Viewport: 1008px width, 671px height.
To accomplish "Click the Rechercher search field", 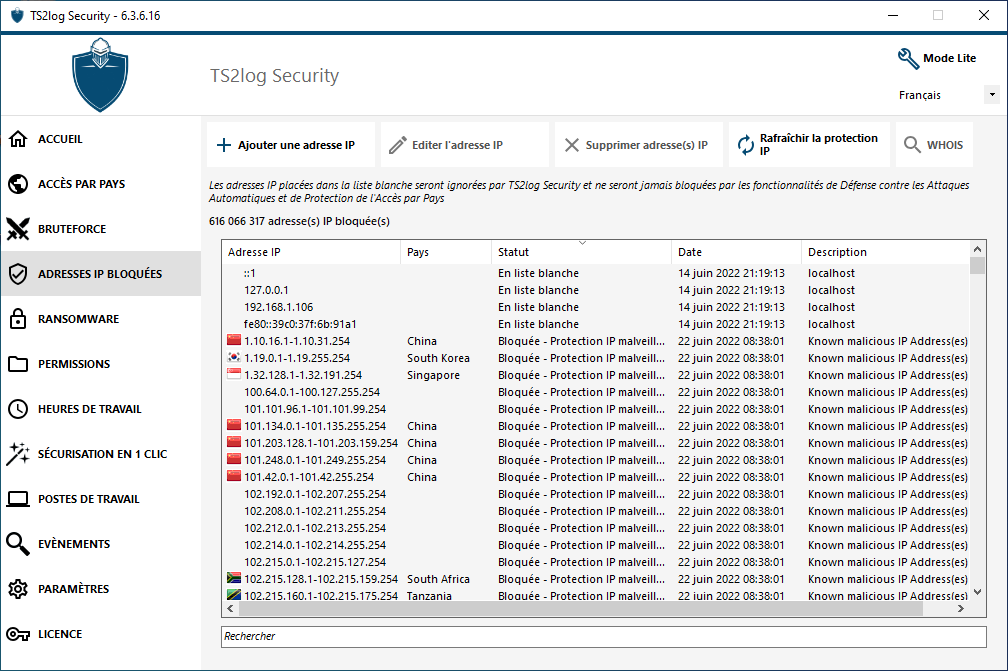I will pyautogui.click(x=604, y=636).
